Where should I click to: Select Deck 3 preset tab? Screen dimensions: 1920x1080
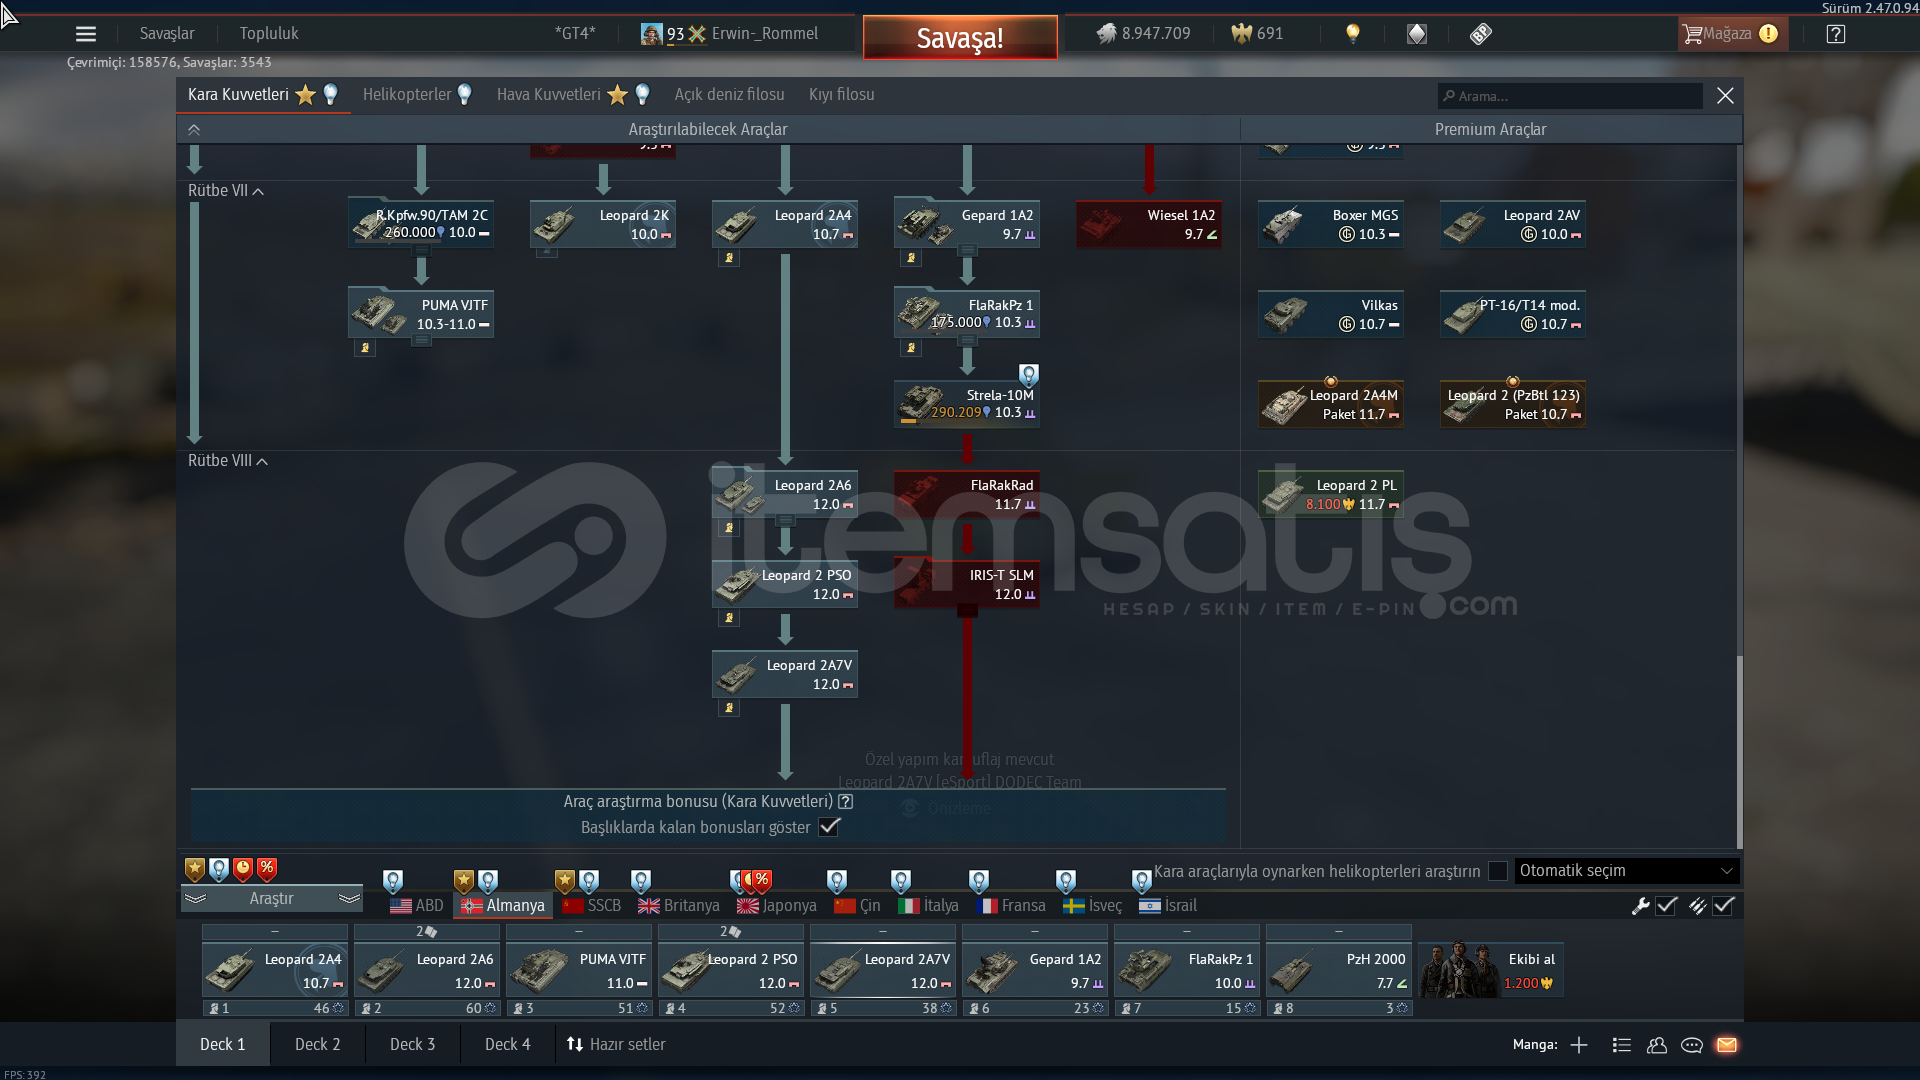(413, 1044)
